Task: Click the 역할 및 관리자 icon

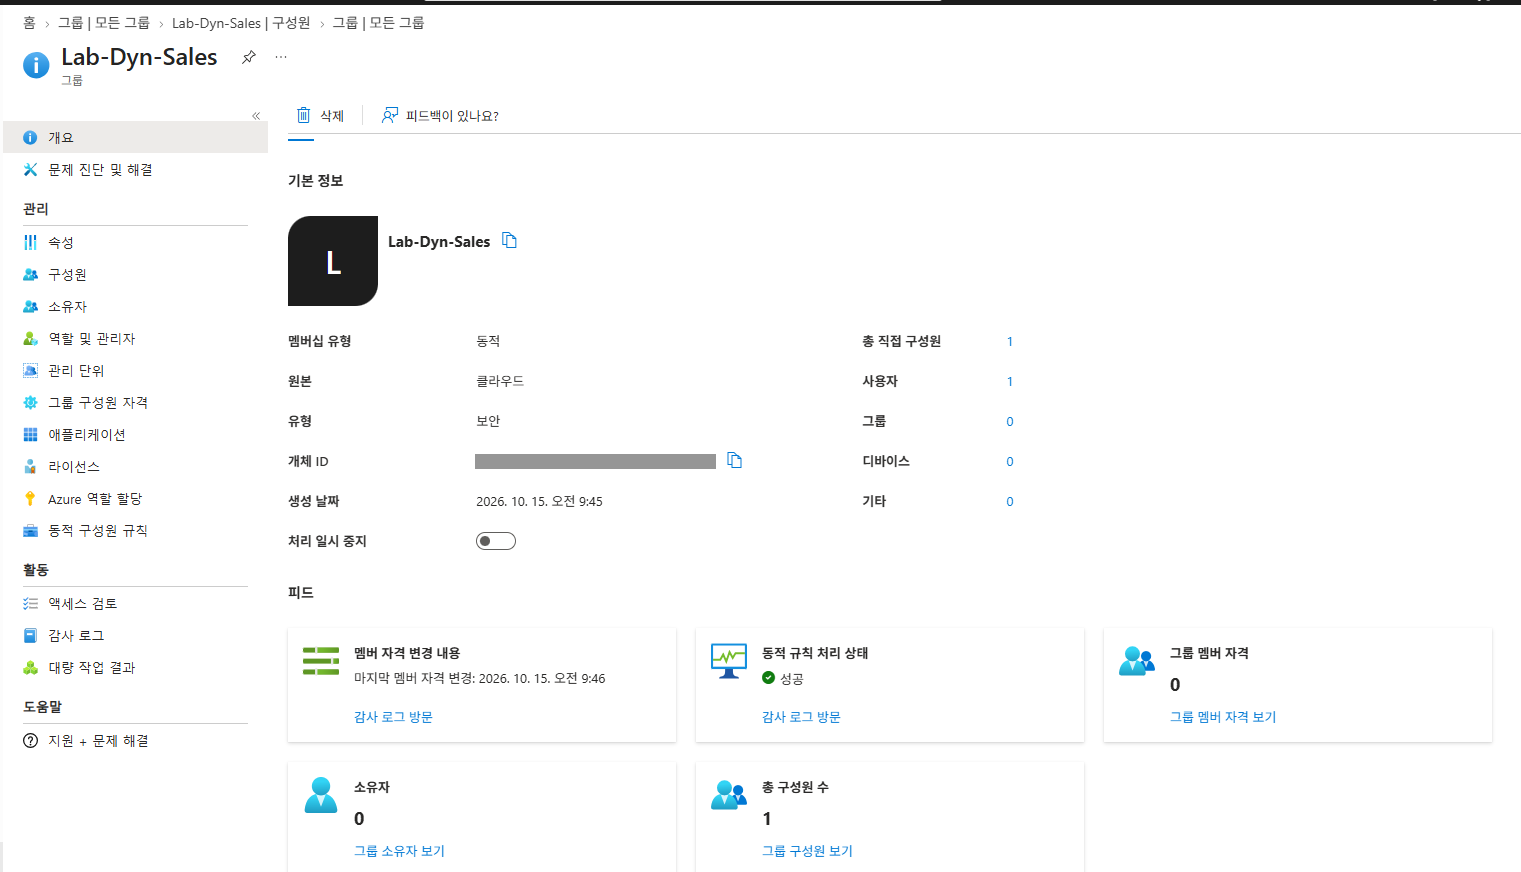Action: pyautogui.click(x=31, y=338)
